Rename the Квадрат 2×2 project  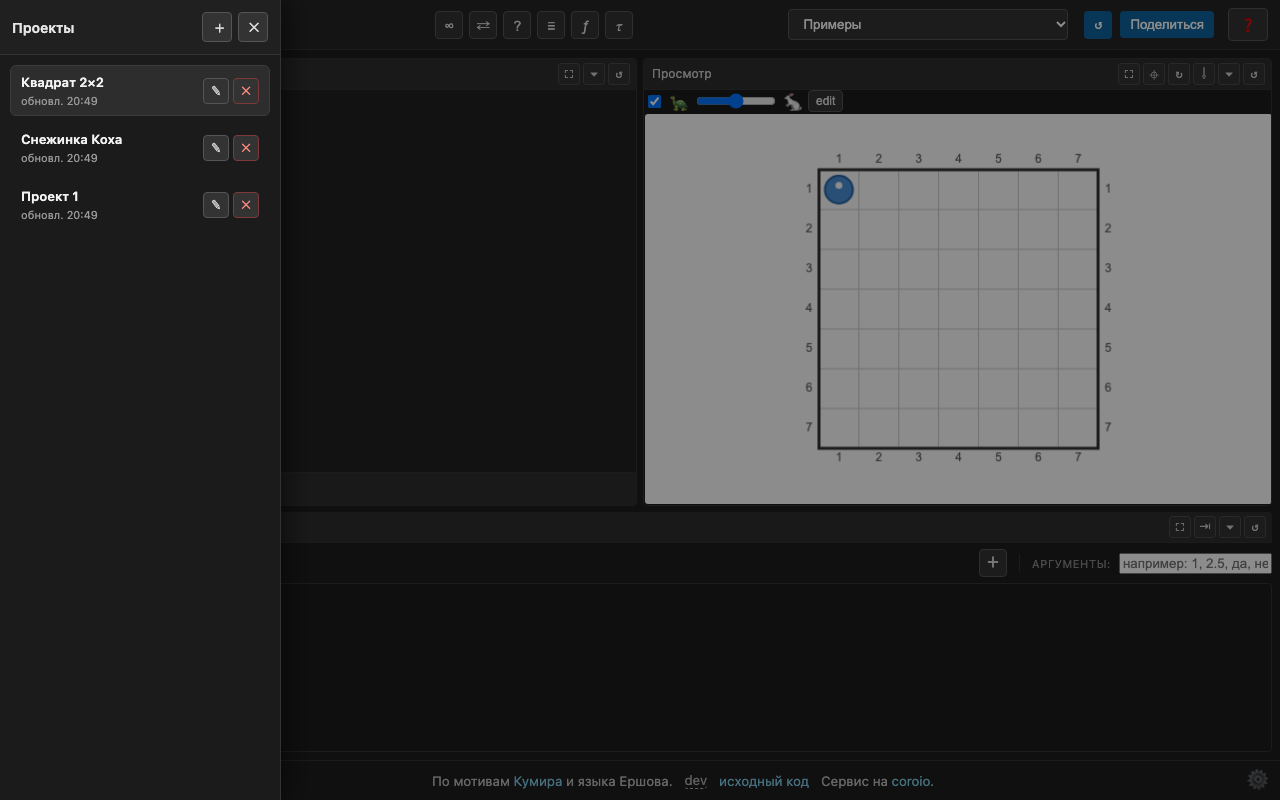[x=215, y=91]
